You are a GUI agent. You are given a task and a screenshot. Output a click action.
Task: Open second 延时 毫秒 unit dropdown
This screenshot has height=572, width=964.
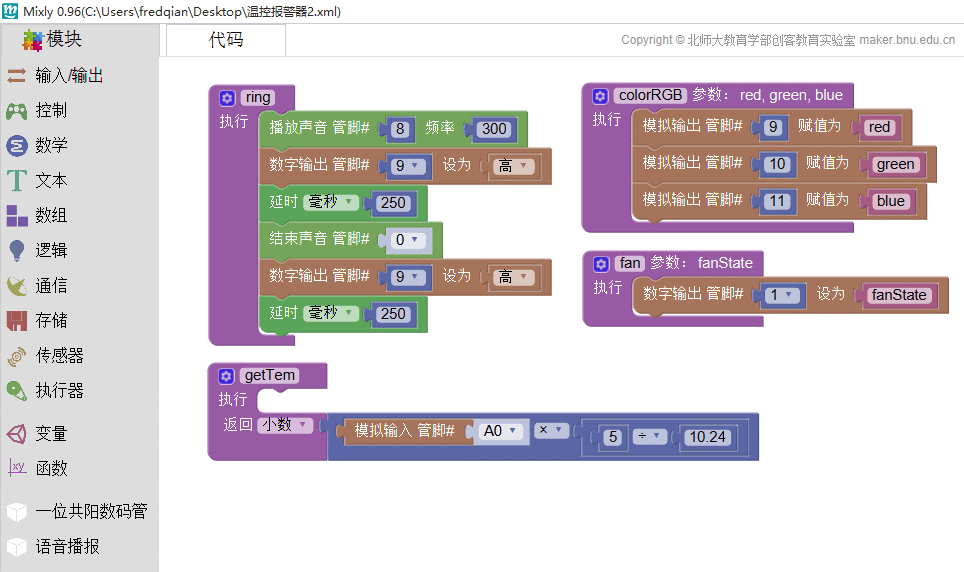click(x=331, y=313)
